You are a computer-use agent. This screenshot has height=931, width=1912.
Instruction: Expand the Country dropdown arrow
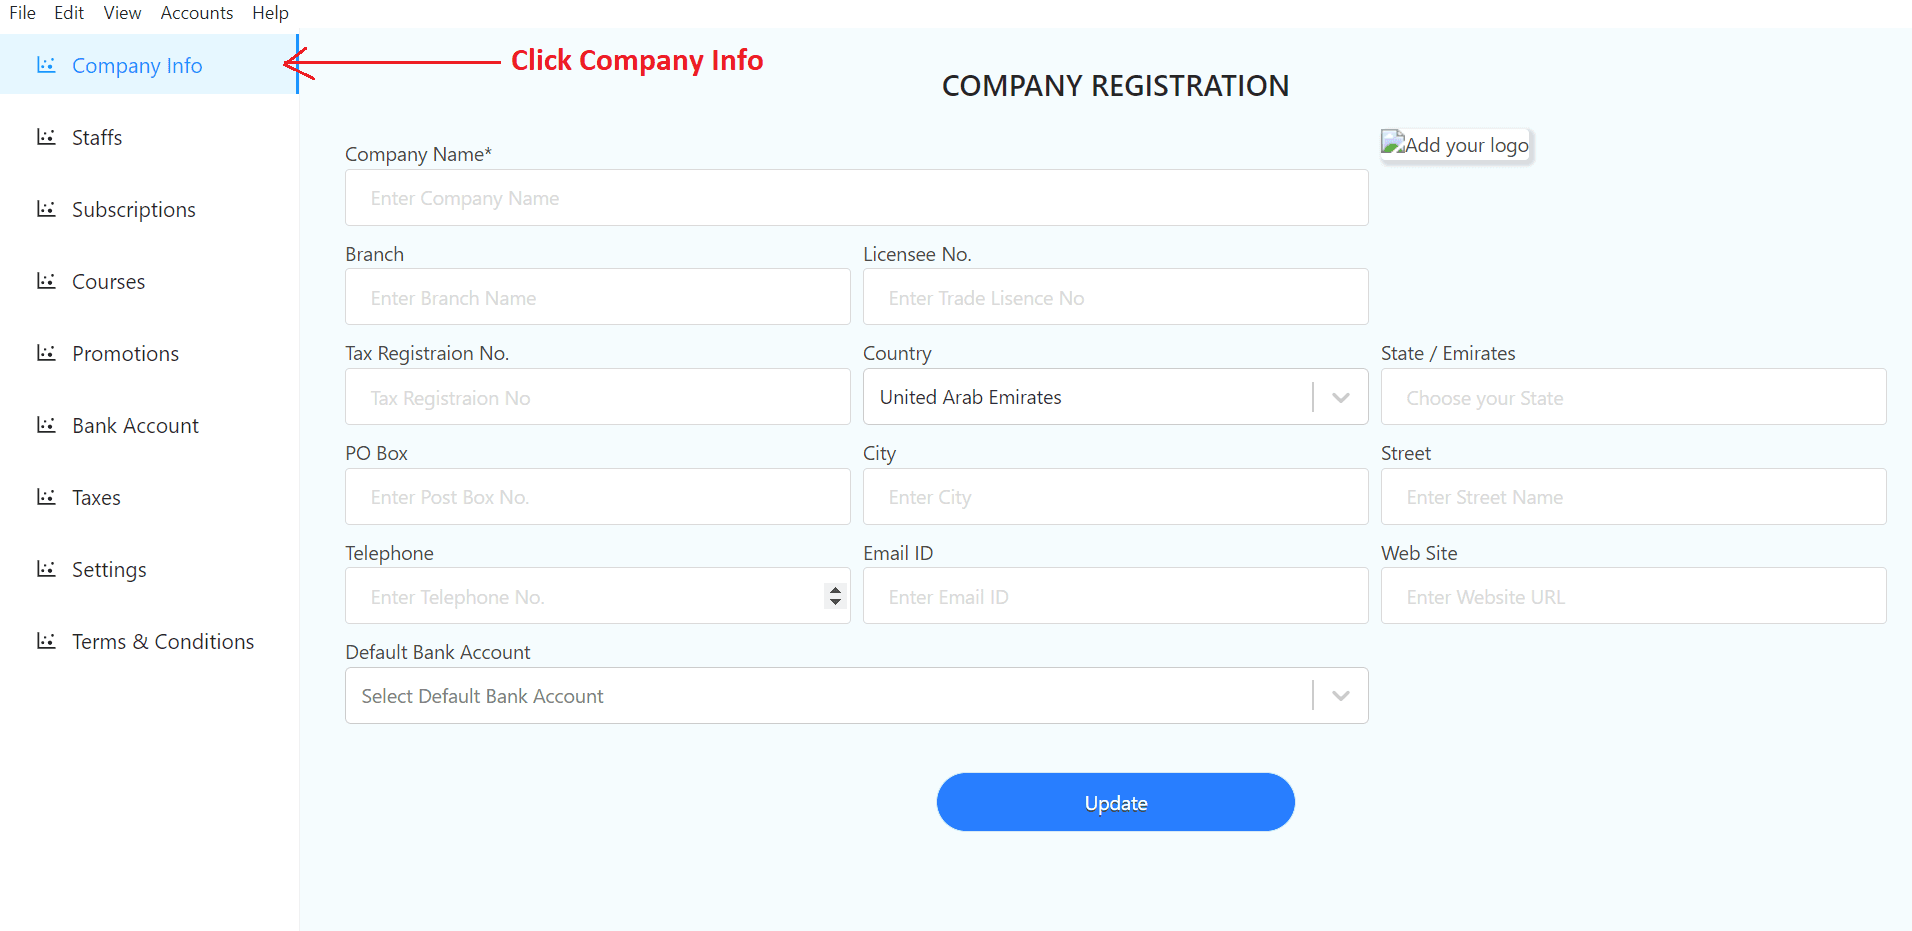click(x=1341, y=397)
